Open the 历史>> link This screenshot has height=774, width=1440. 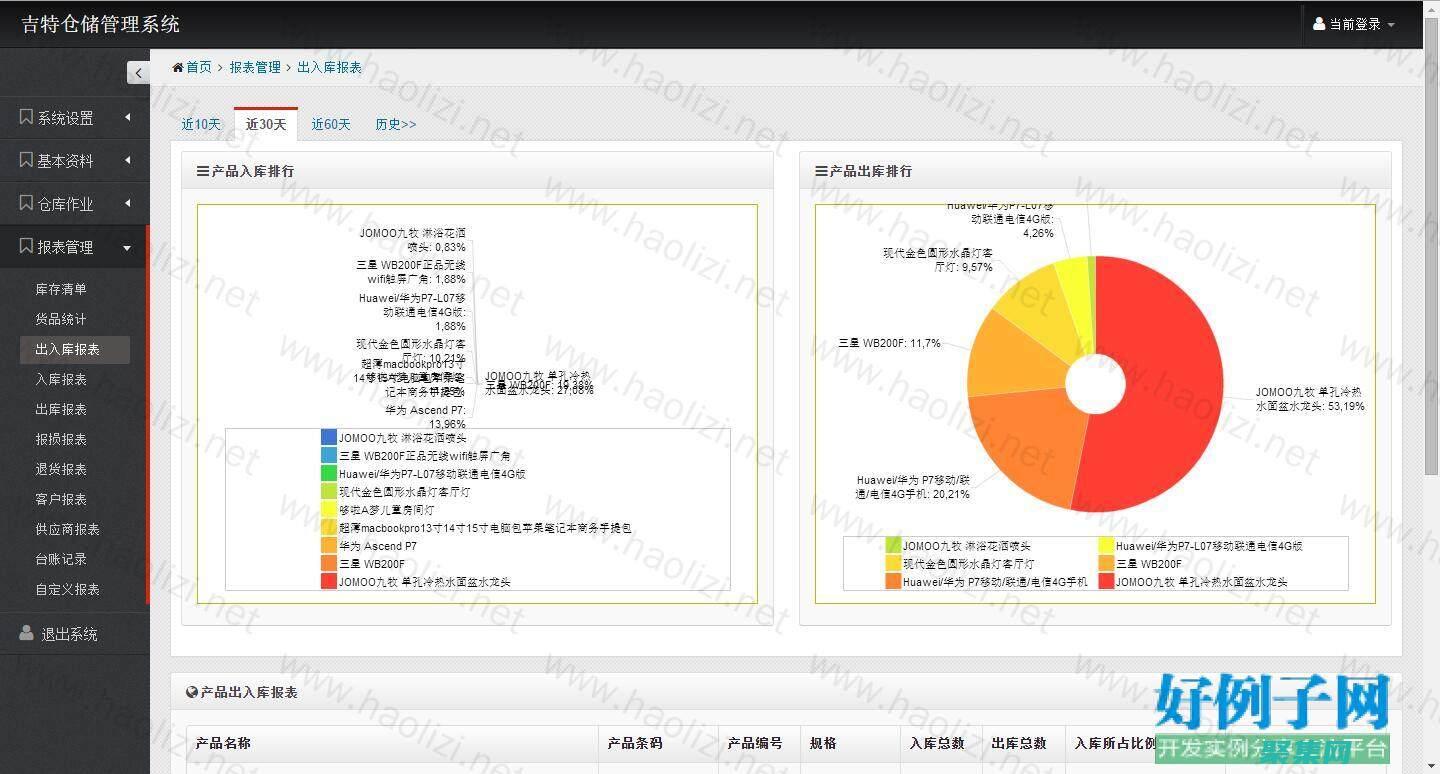click(x=395, y=124)
